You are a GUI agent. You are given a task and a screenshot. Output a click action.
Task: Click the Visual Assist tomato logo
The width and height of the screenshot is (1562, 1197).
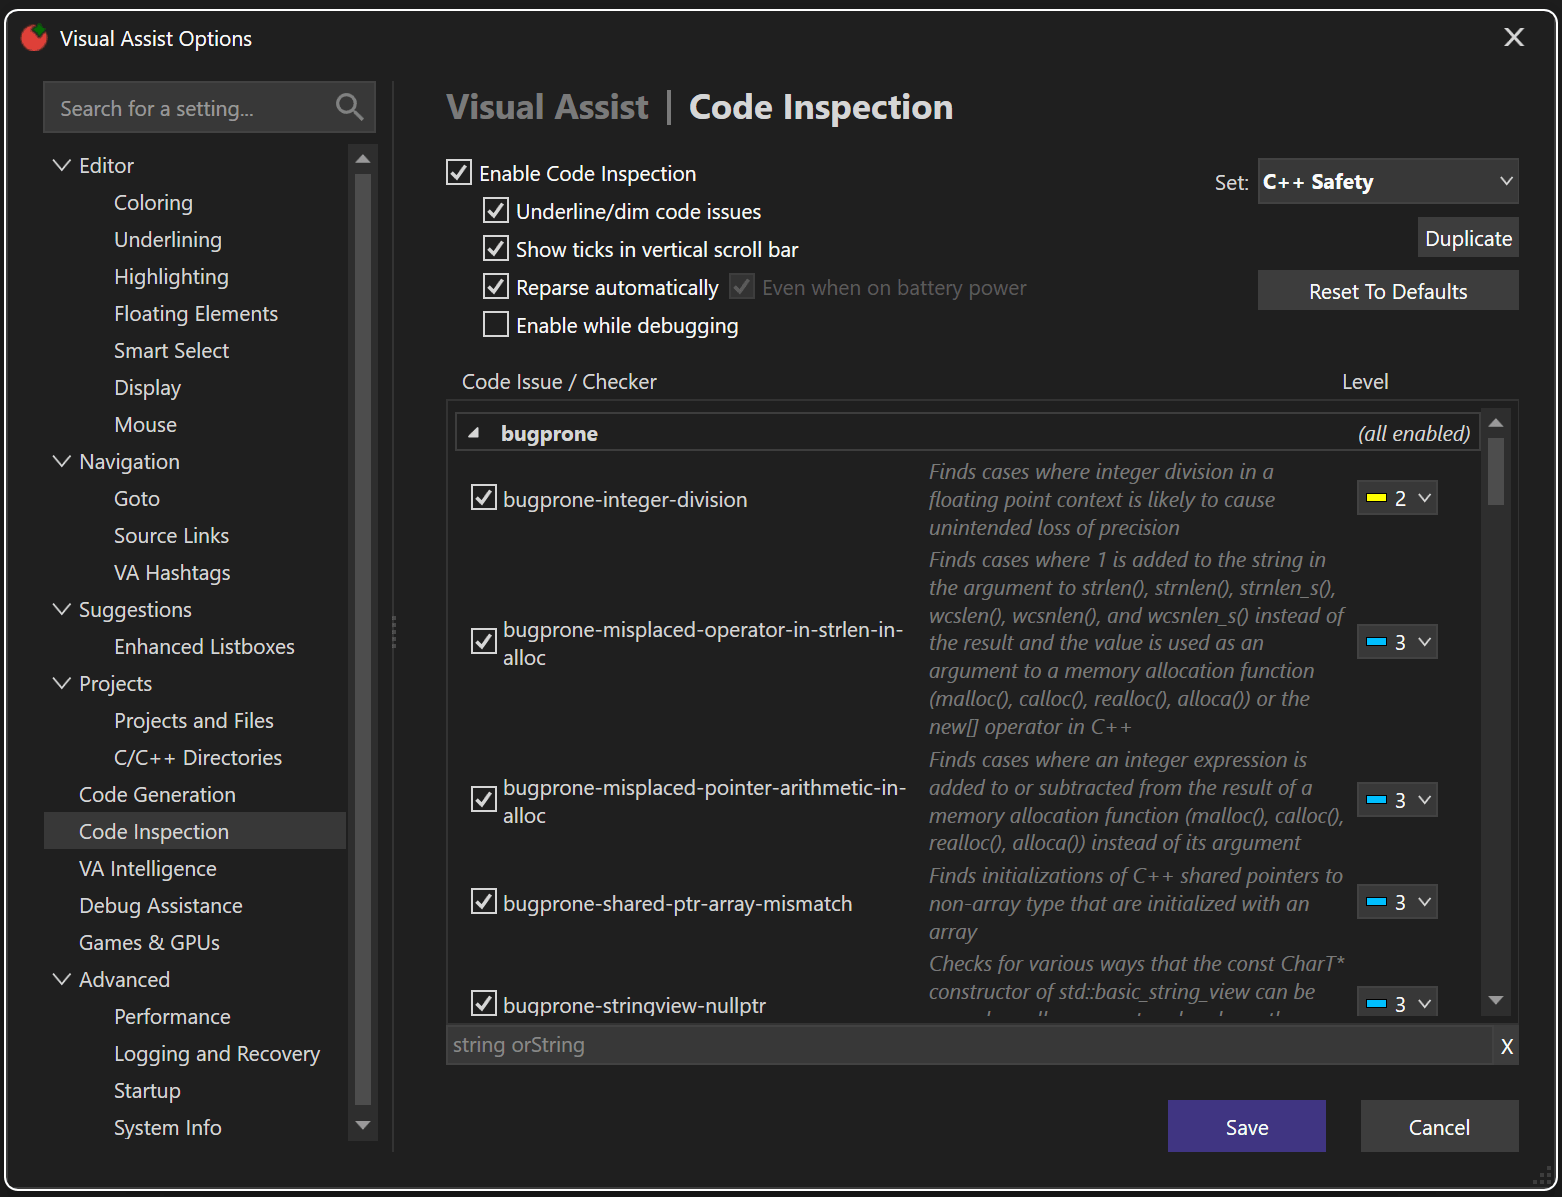[34, 38]
